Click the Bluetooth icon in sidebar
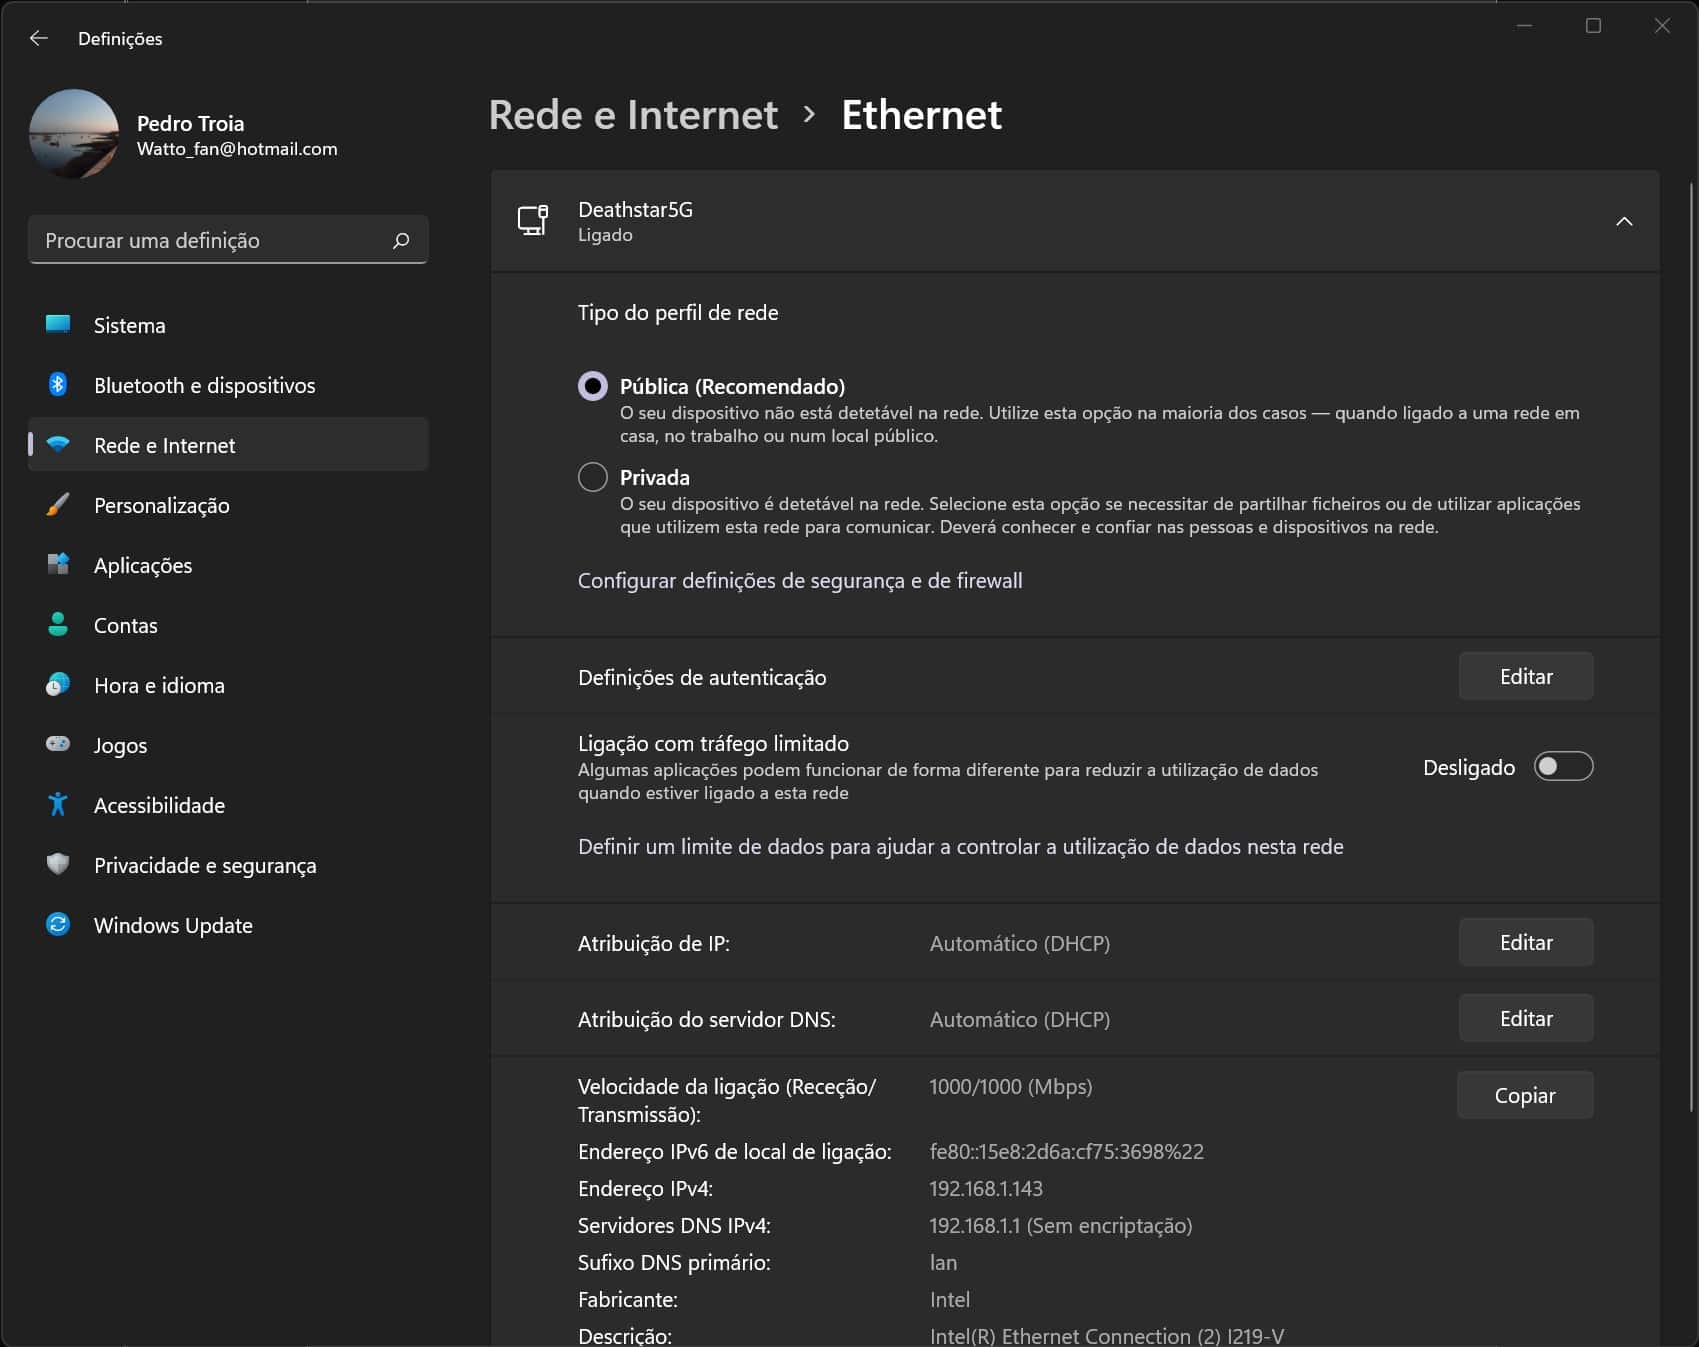 click(58, 385)
